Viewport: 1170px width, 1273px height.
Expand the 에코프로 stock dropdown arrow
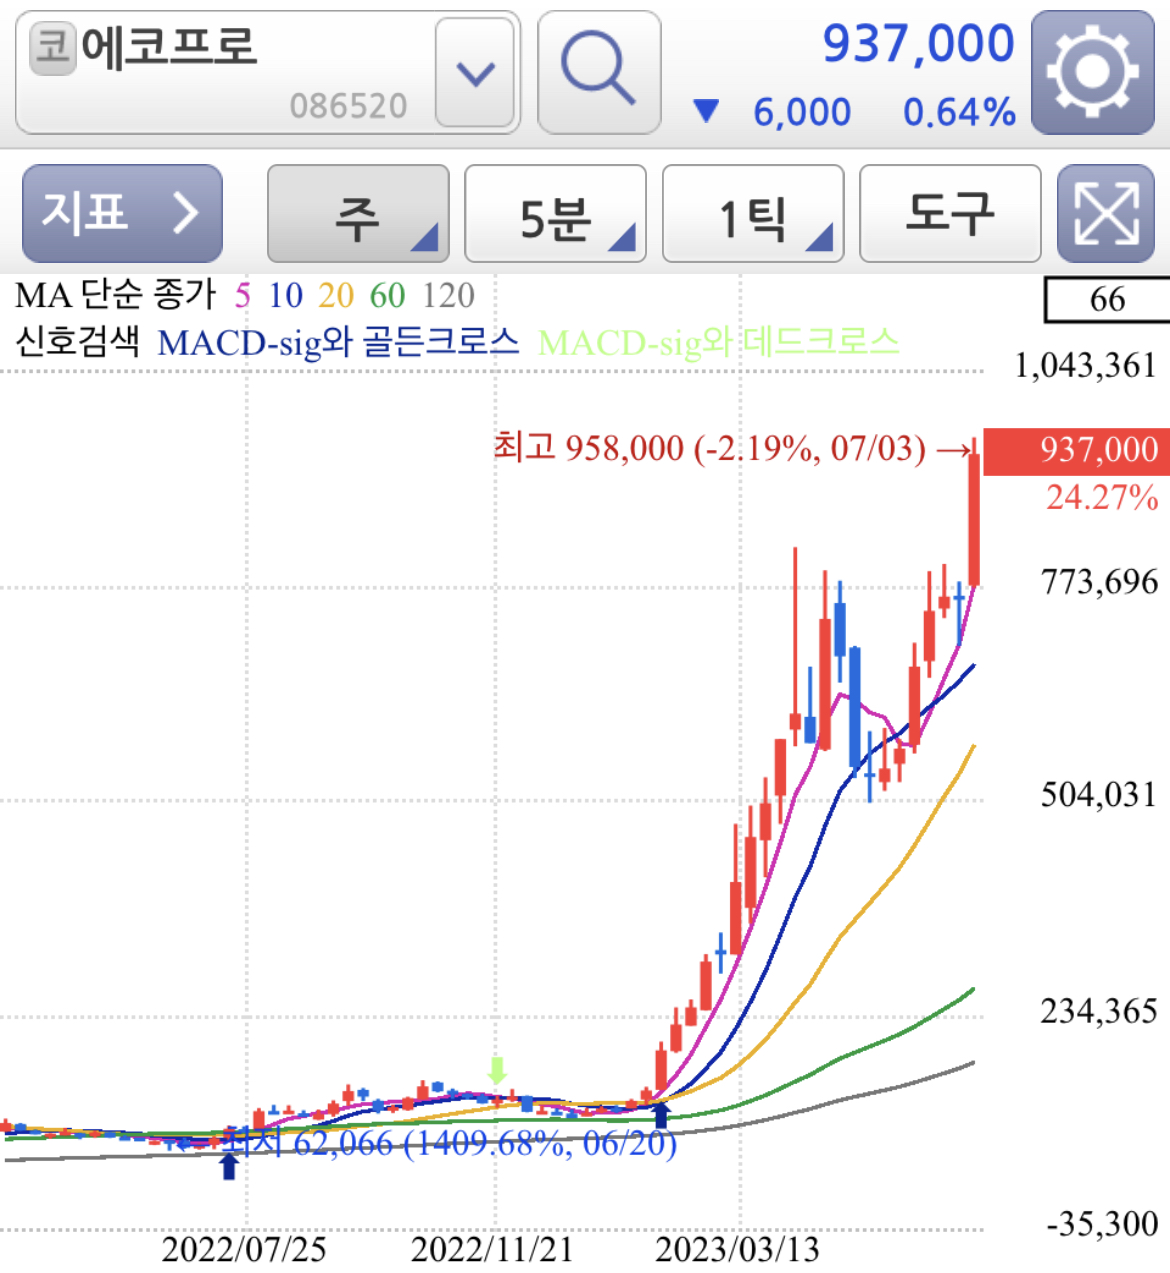click(475, 72)
